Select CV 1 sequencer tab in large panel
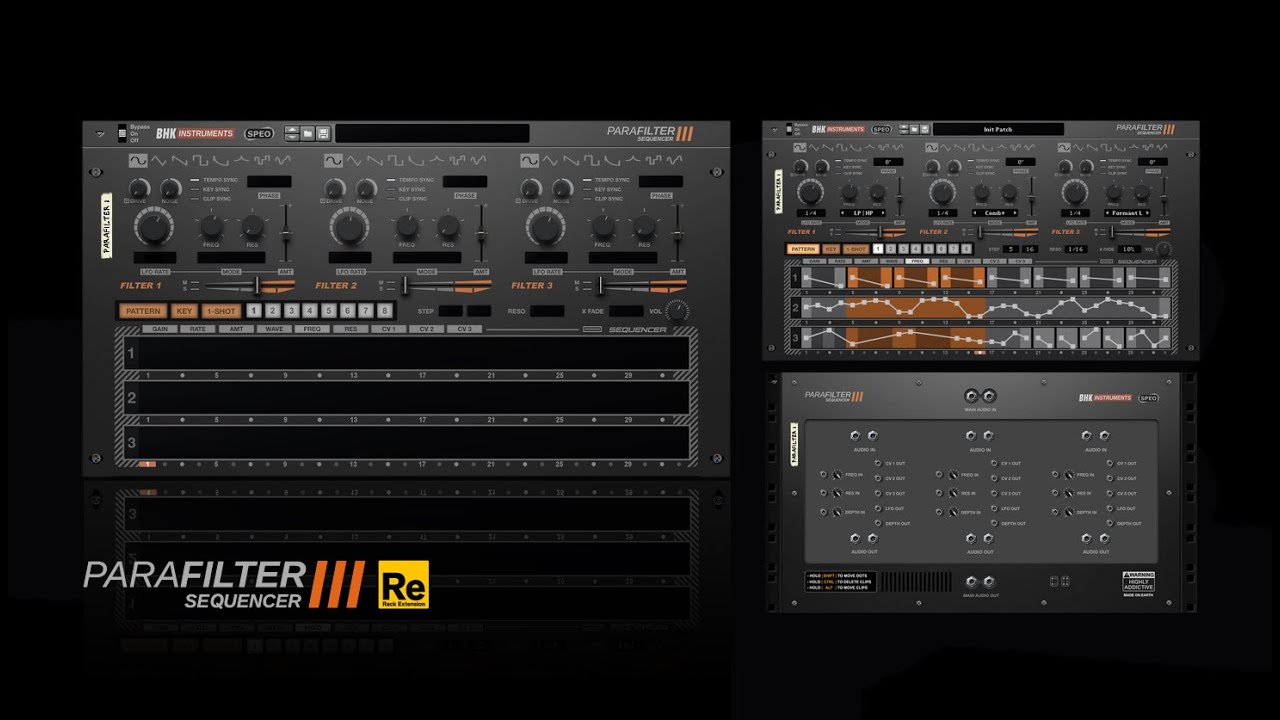 pos(388,329)
